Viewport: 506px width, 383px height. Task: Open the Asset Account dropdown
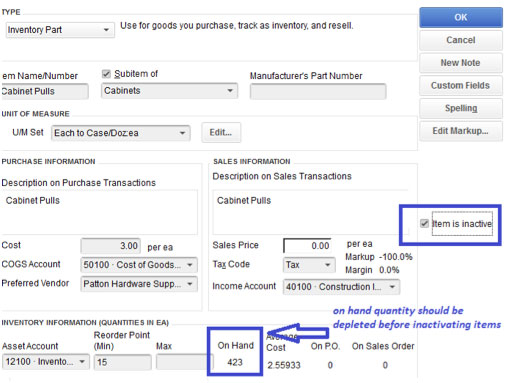(x=46, y=362)
